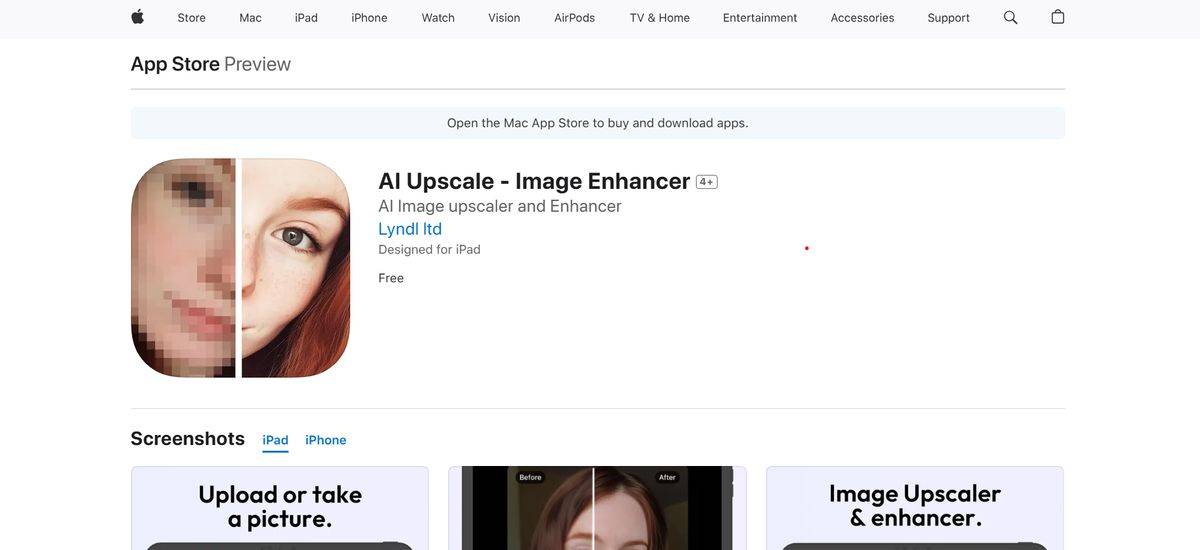Go to the iPad nav item

click(306, 18)
